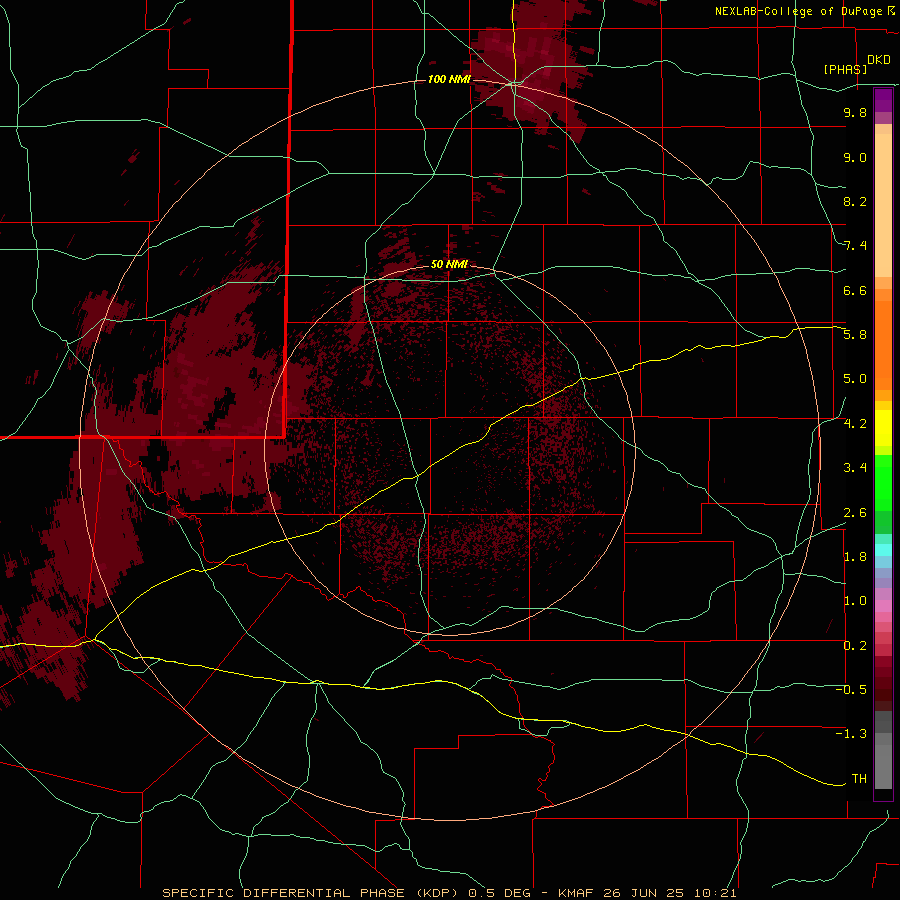Viewport: 900px width, 900px height.
Task: Click the SPECIFIC DIFFERENTIAL PHASE (KDP) caption text
Action: tap(311, 893)
